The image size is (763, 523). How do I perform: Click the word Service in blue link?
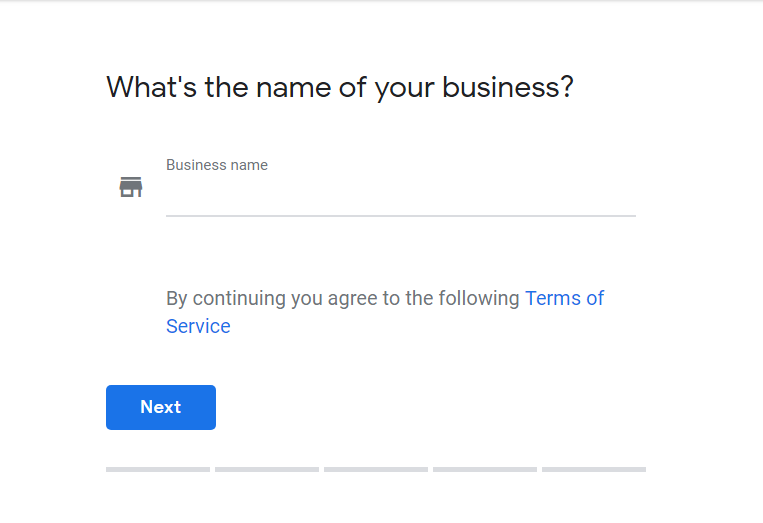[x=198, y=326]
